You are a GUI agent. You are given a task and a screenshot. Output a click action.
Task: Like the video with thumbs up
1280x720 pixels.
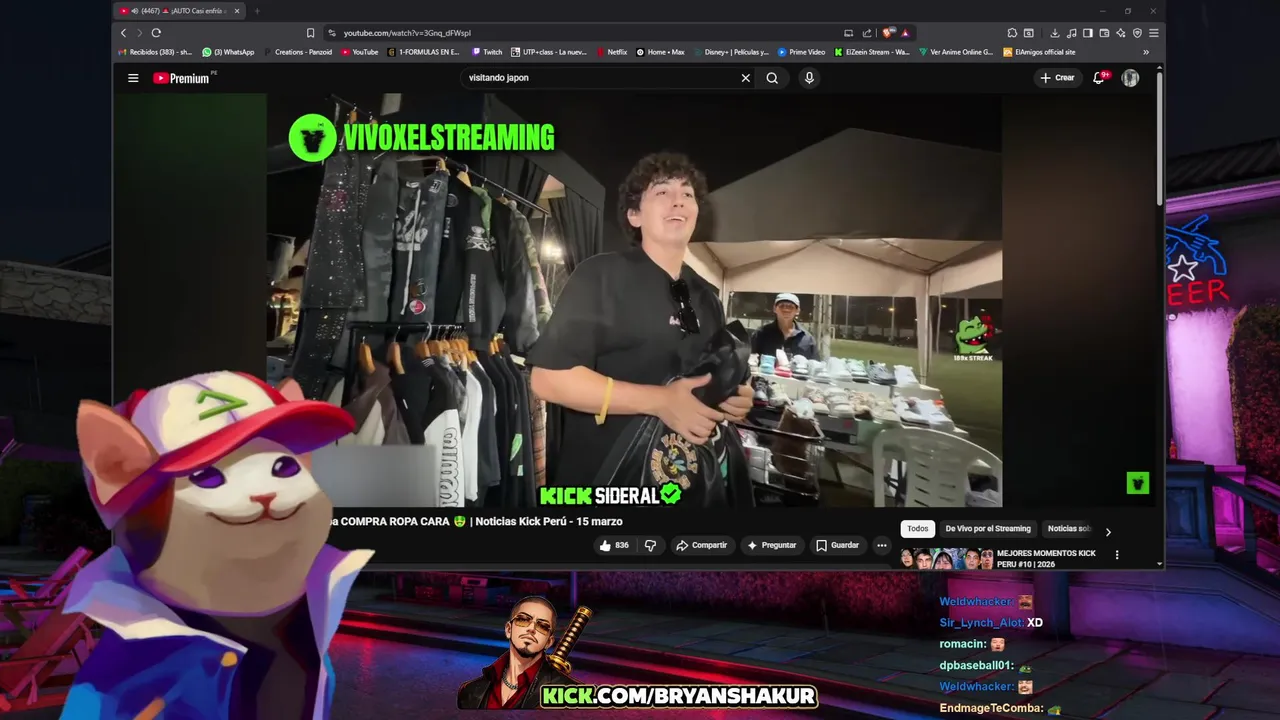pos(614,545)
